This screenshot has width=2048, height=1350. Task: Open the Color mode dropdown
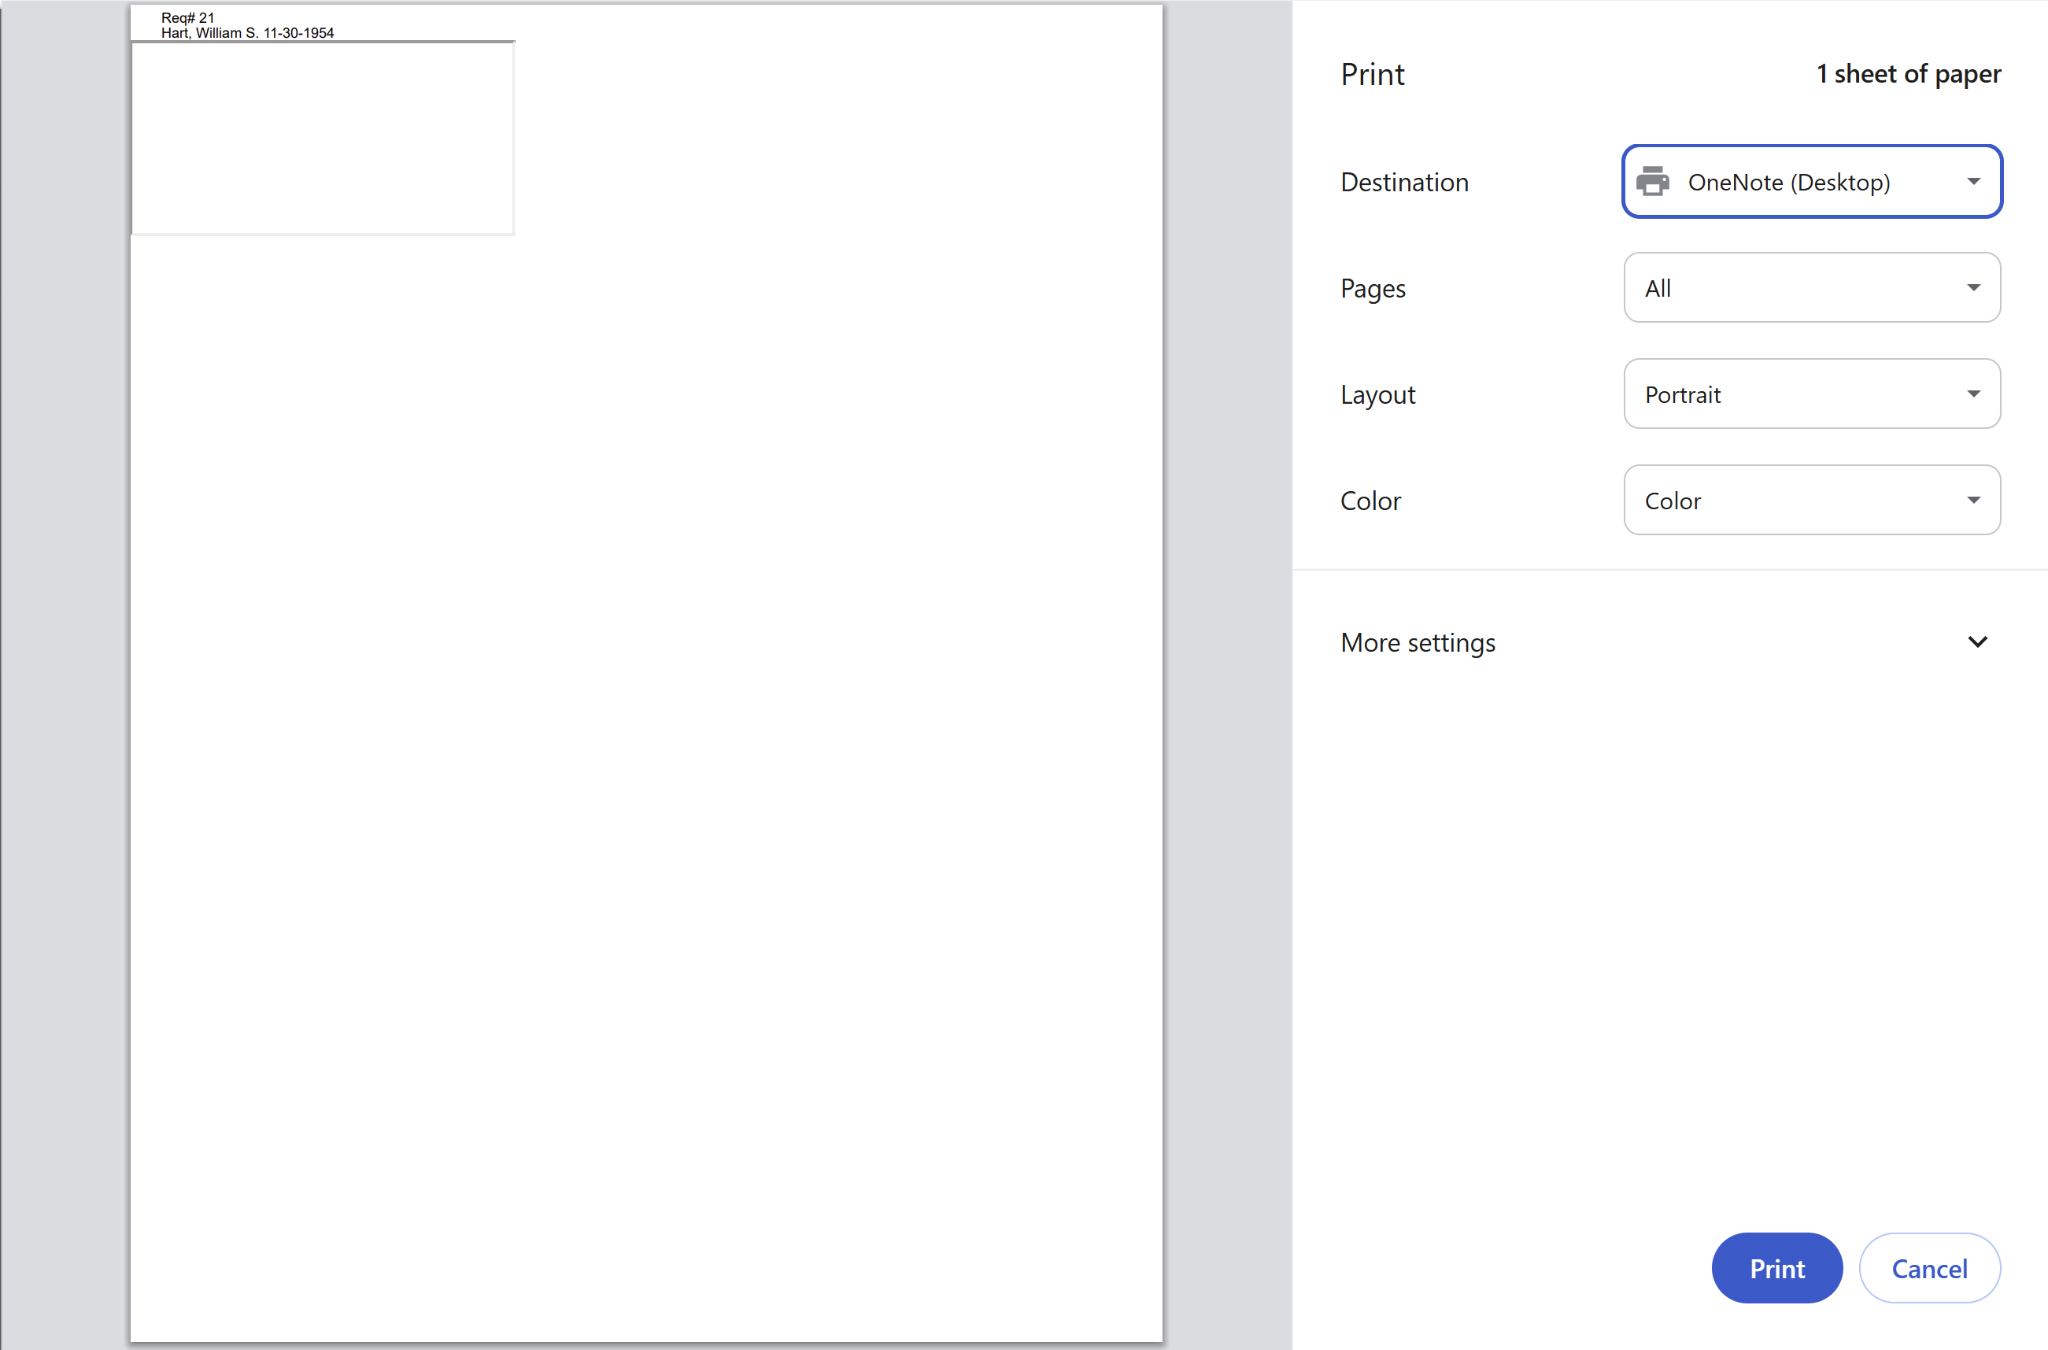(x=1810, y=500)
